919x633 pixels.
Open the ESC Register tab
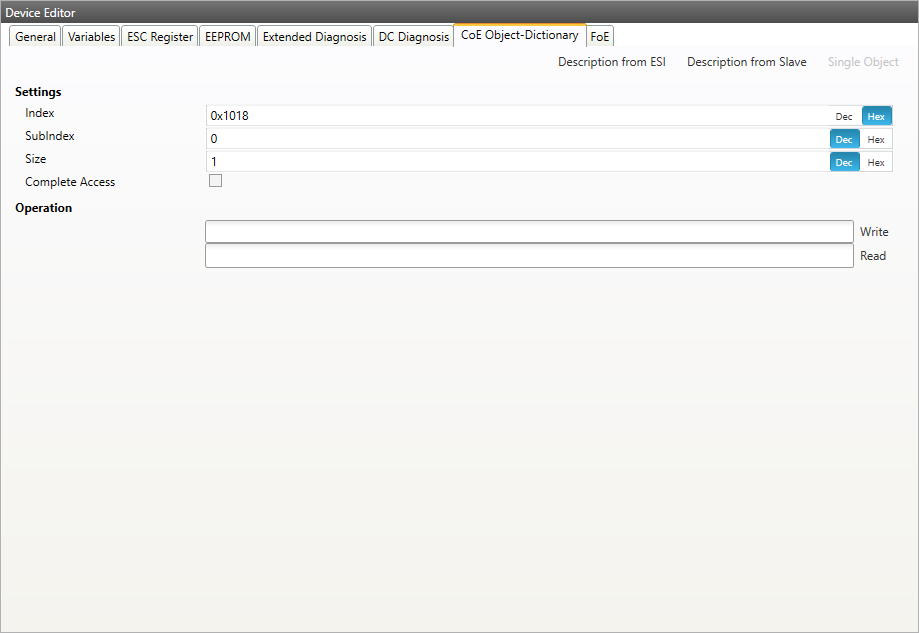(160, 37)
